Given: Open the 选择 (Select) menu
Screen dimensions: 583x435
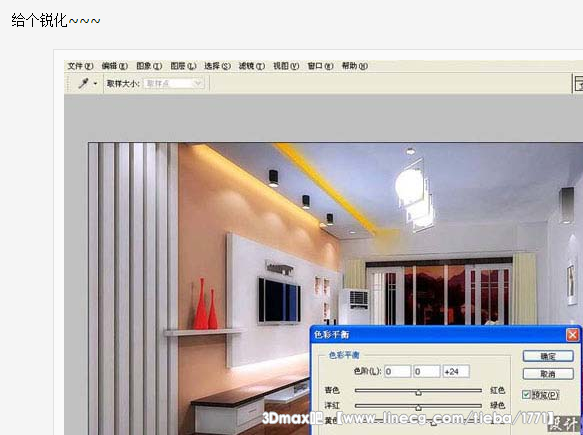Looking at the screenshot, I should click(x=217, y=66).
